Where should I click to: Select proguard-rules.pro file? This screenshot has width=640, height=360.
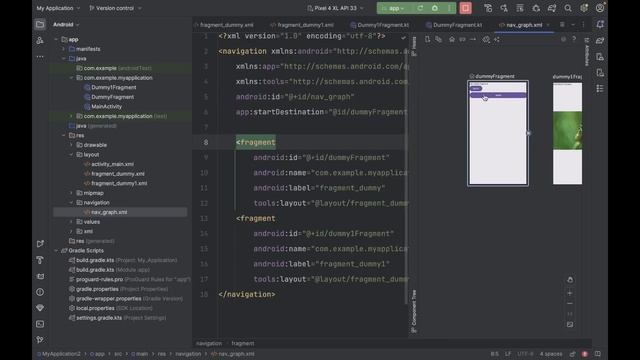tap(100, 280)
